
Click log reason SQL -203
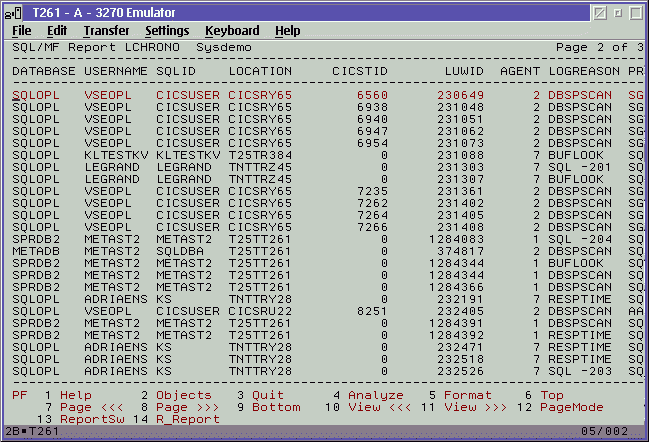(x=580, y=371)
